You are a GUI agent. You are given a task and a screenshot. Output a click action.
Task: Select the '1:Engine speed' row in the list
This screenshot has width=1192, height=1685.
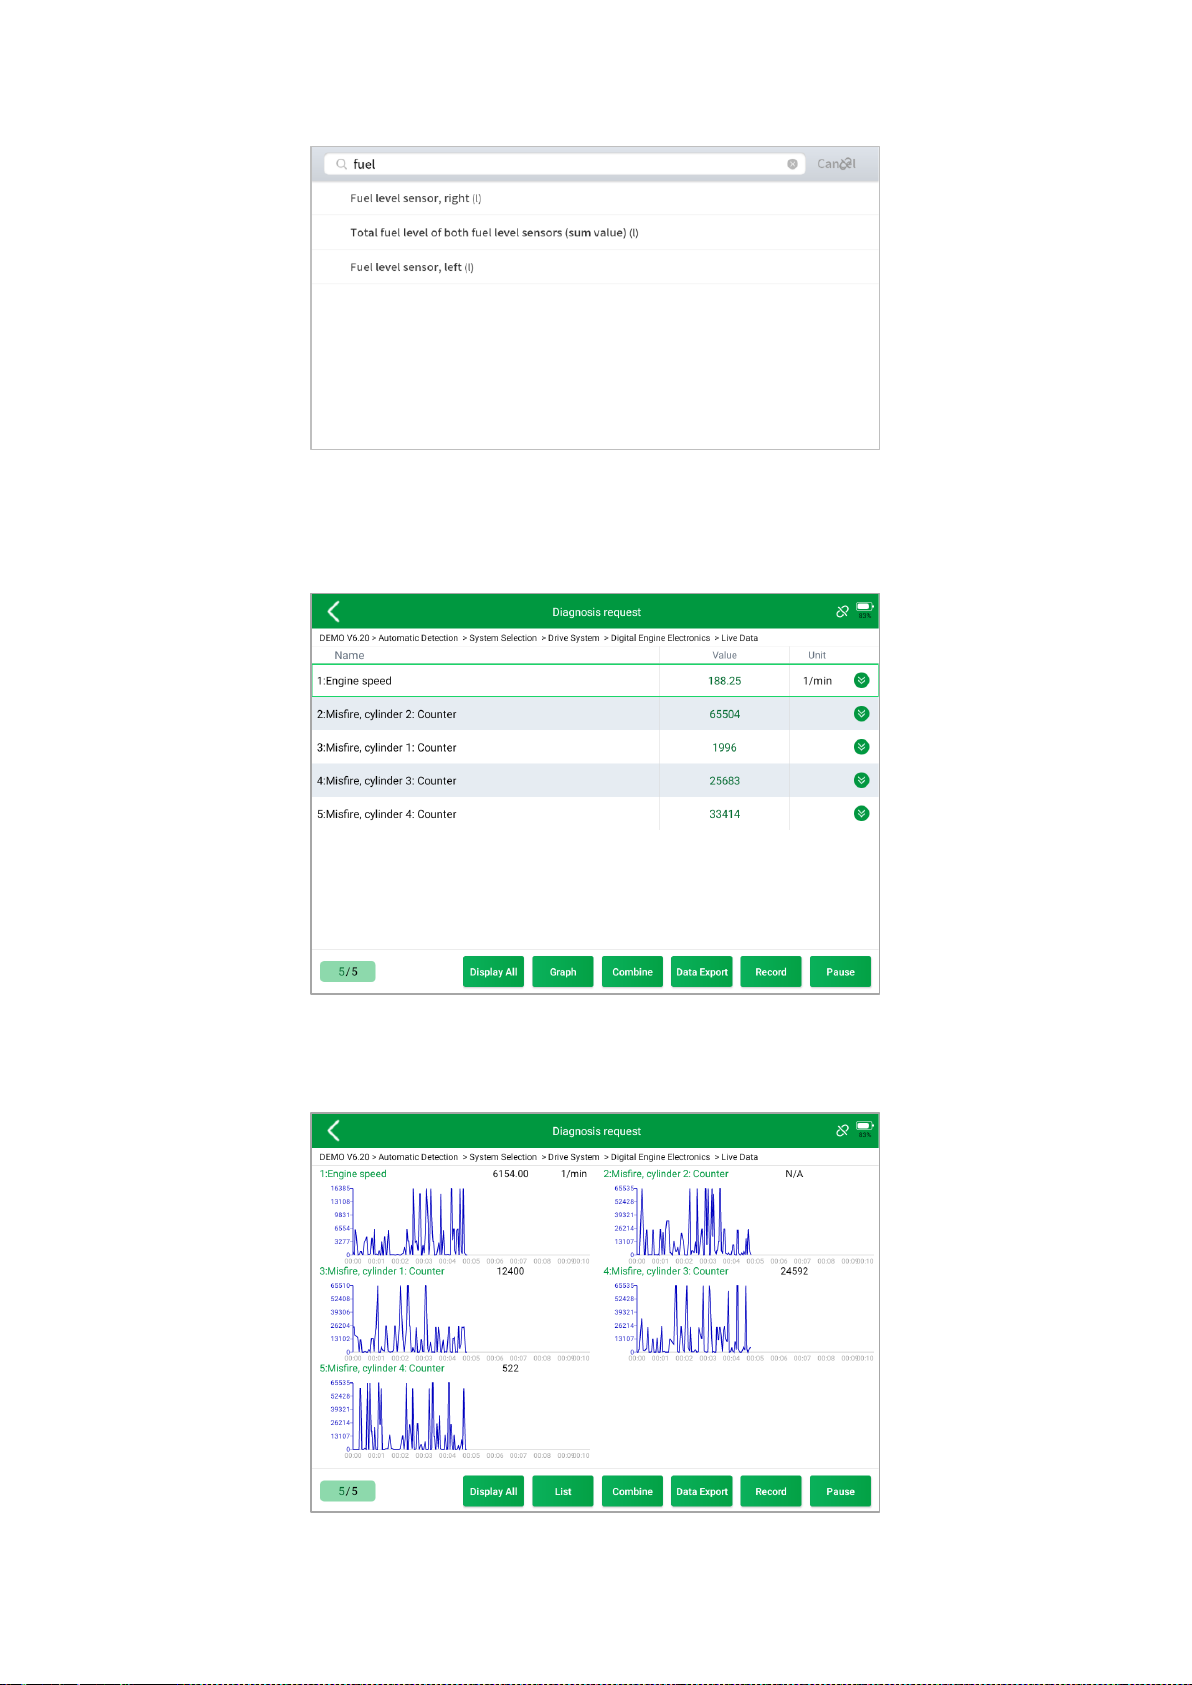[x=595, y=680]
